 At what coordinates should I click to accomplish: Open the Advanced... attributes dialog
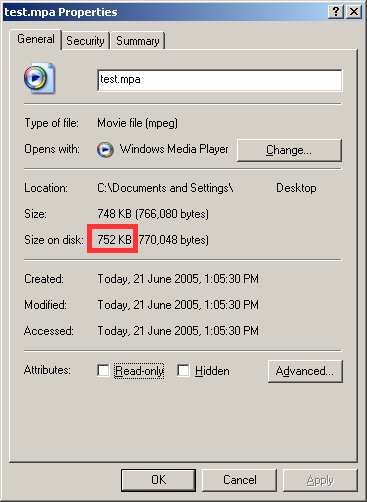coord(305,371)
